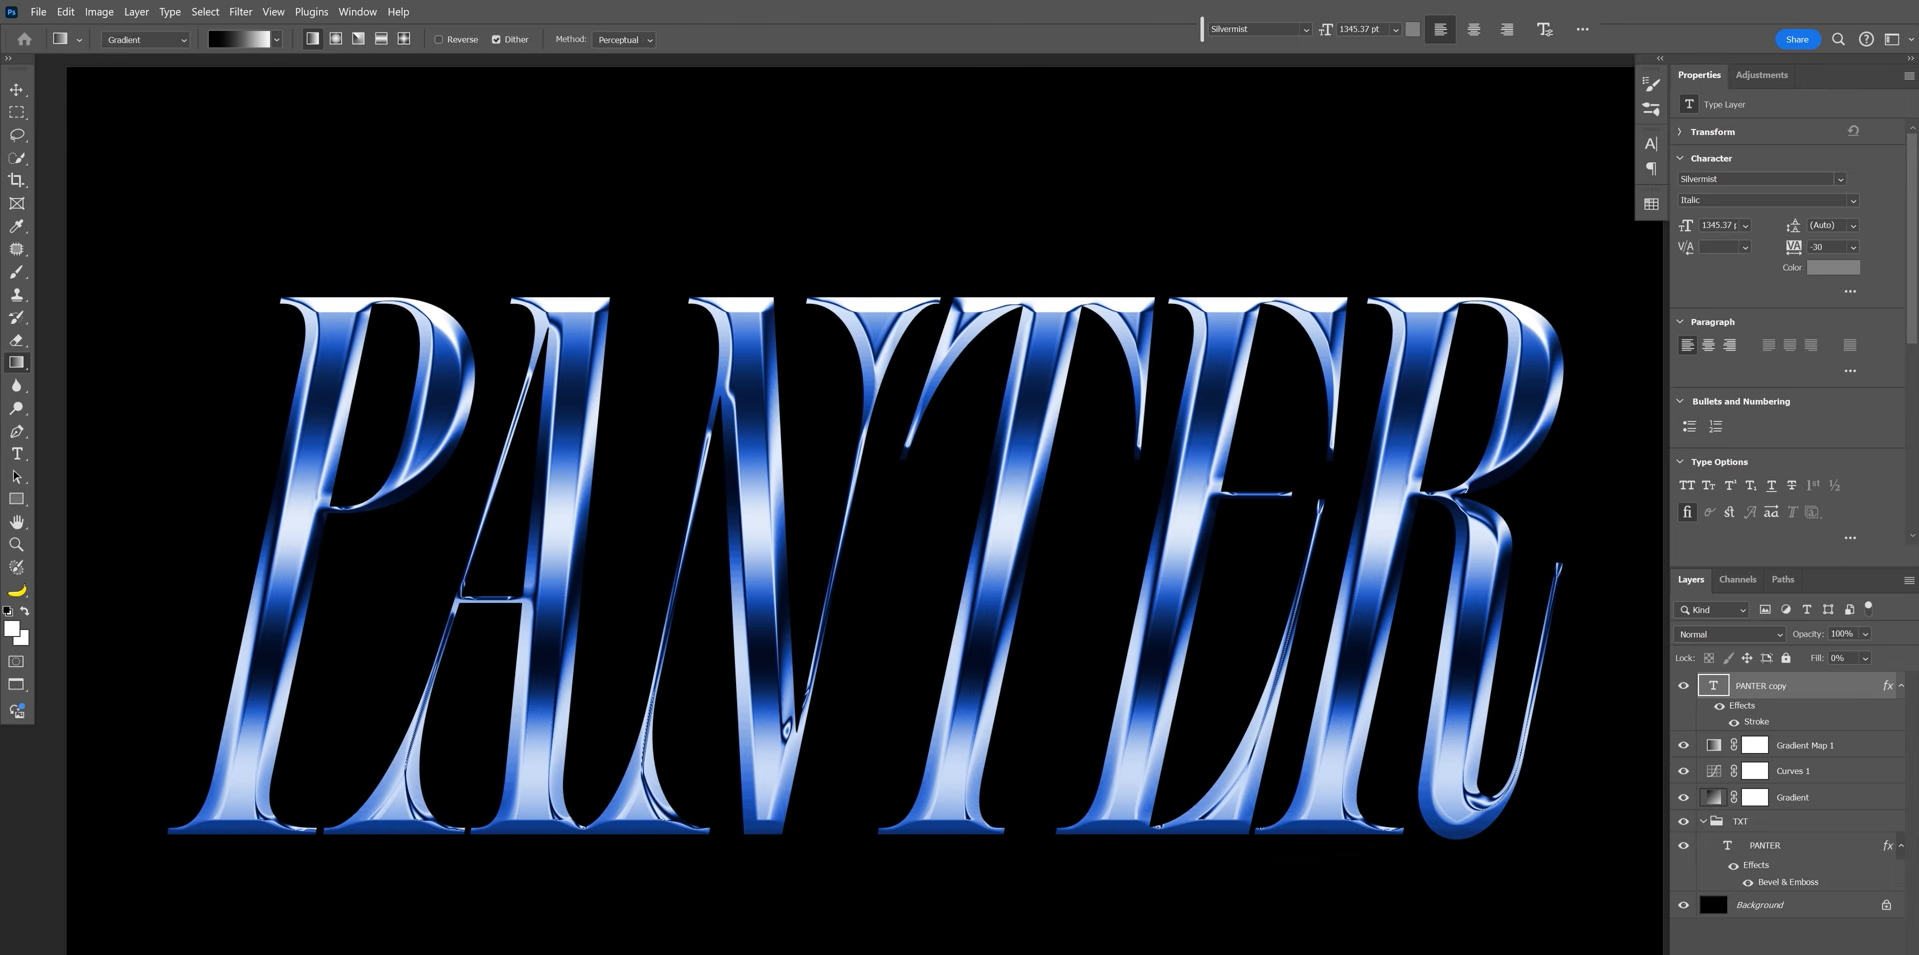Expand the Transform section
This screenshot has height=955, width=1919.
(x=1681, y=132)
